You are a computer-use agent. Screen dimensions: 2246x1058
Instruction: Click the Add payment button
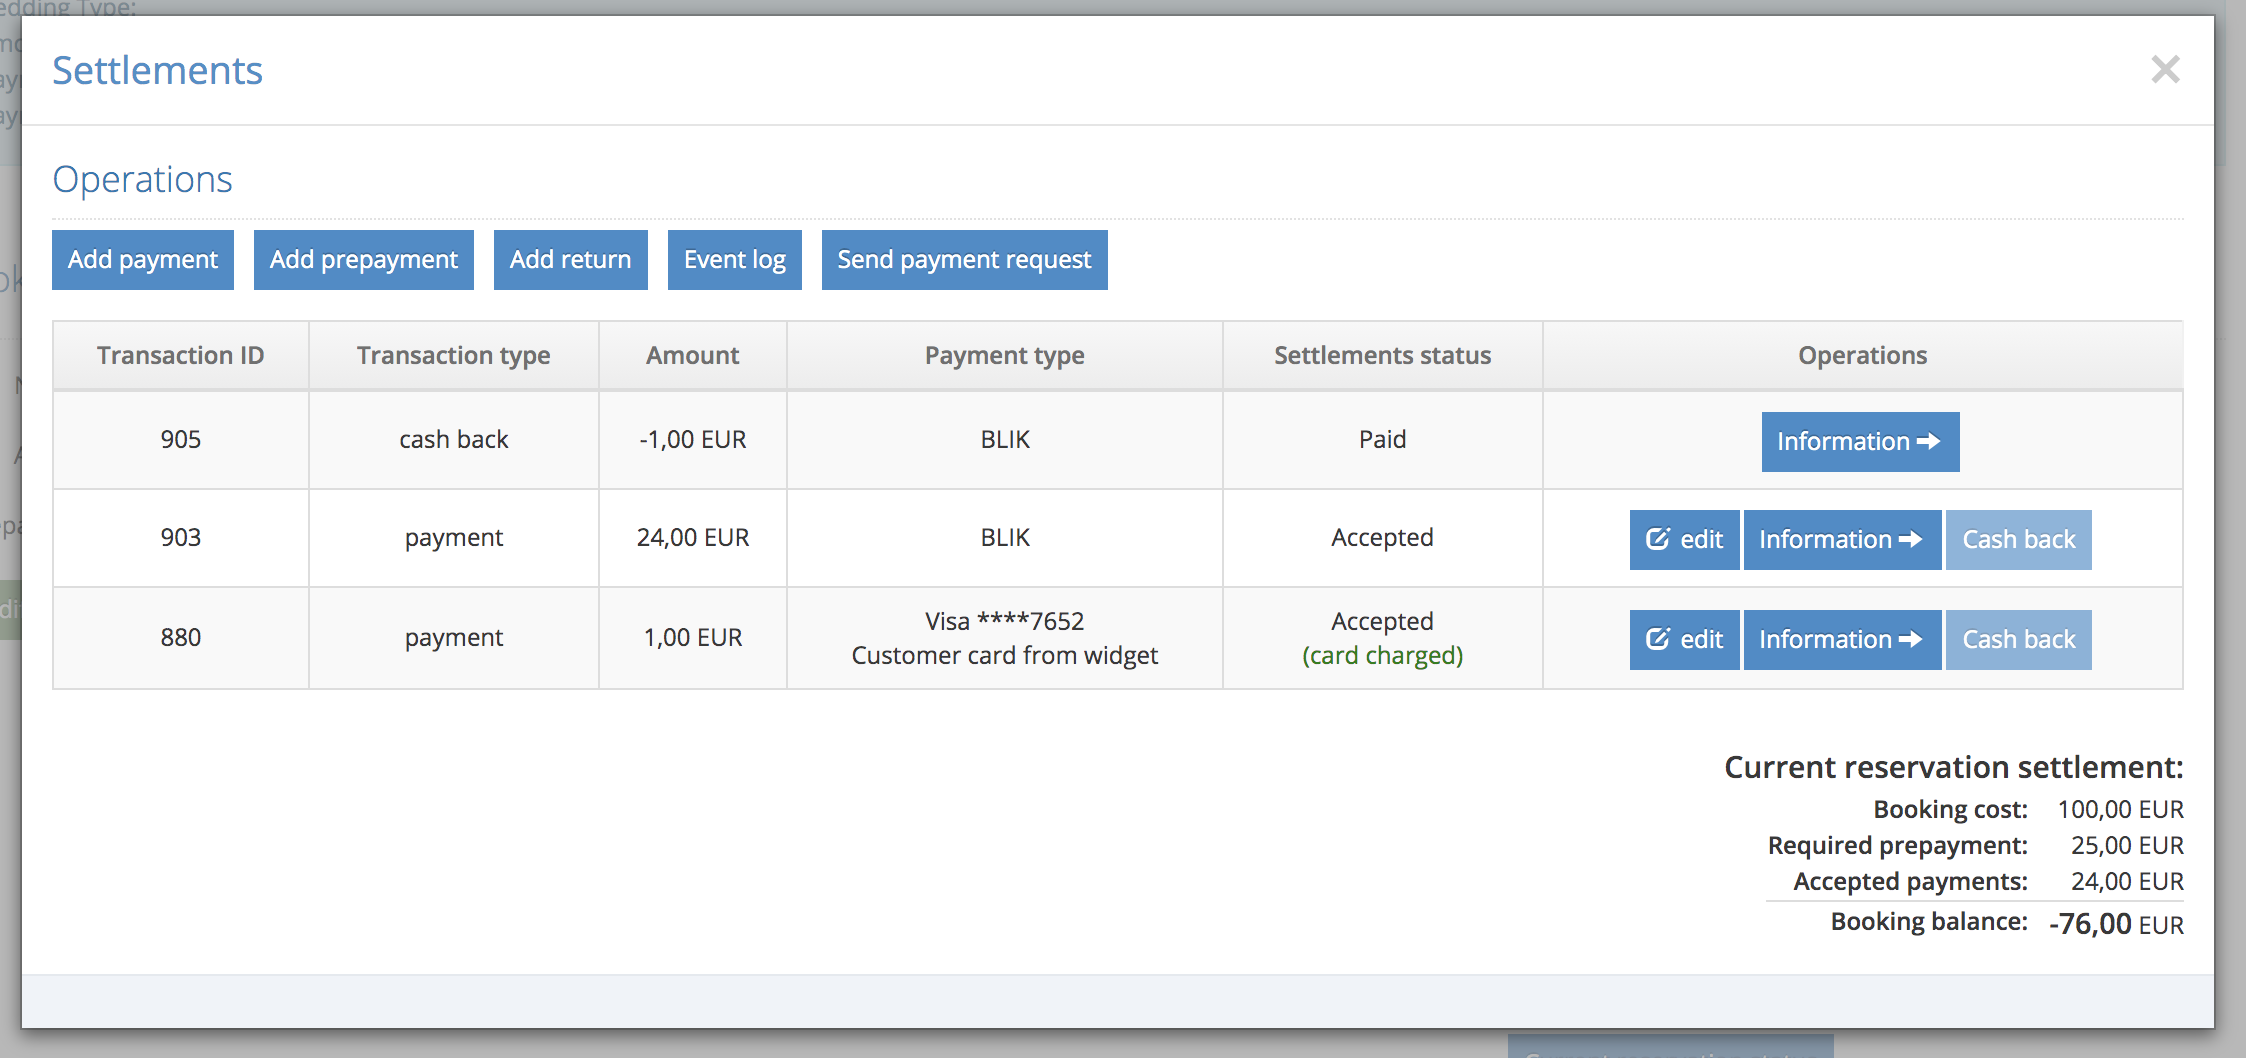click(143, 260)
